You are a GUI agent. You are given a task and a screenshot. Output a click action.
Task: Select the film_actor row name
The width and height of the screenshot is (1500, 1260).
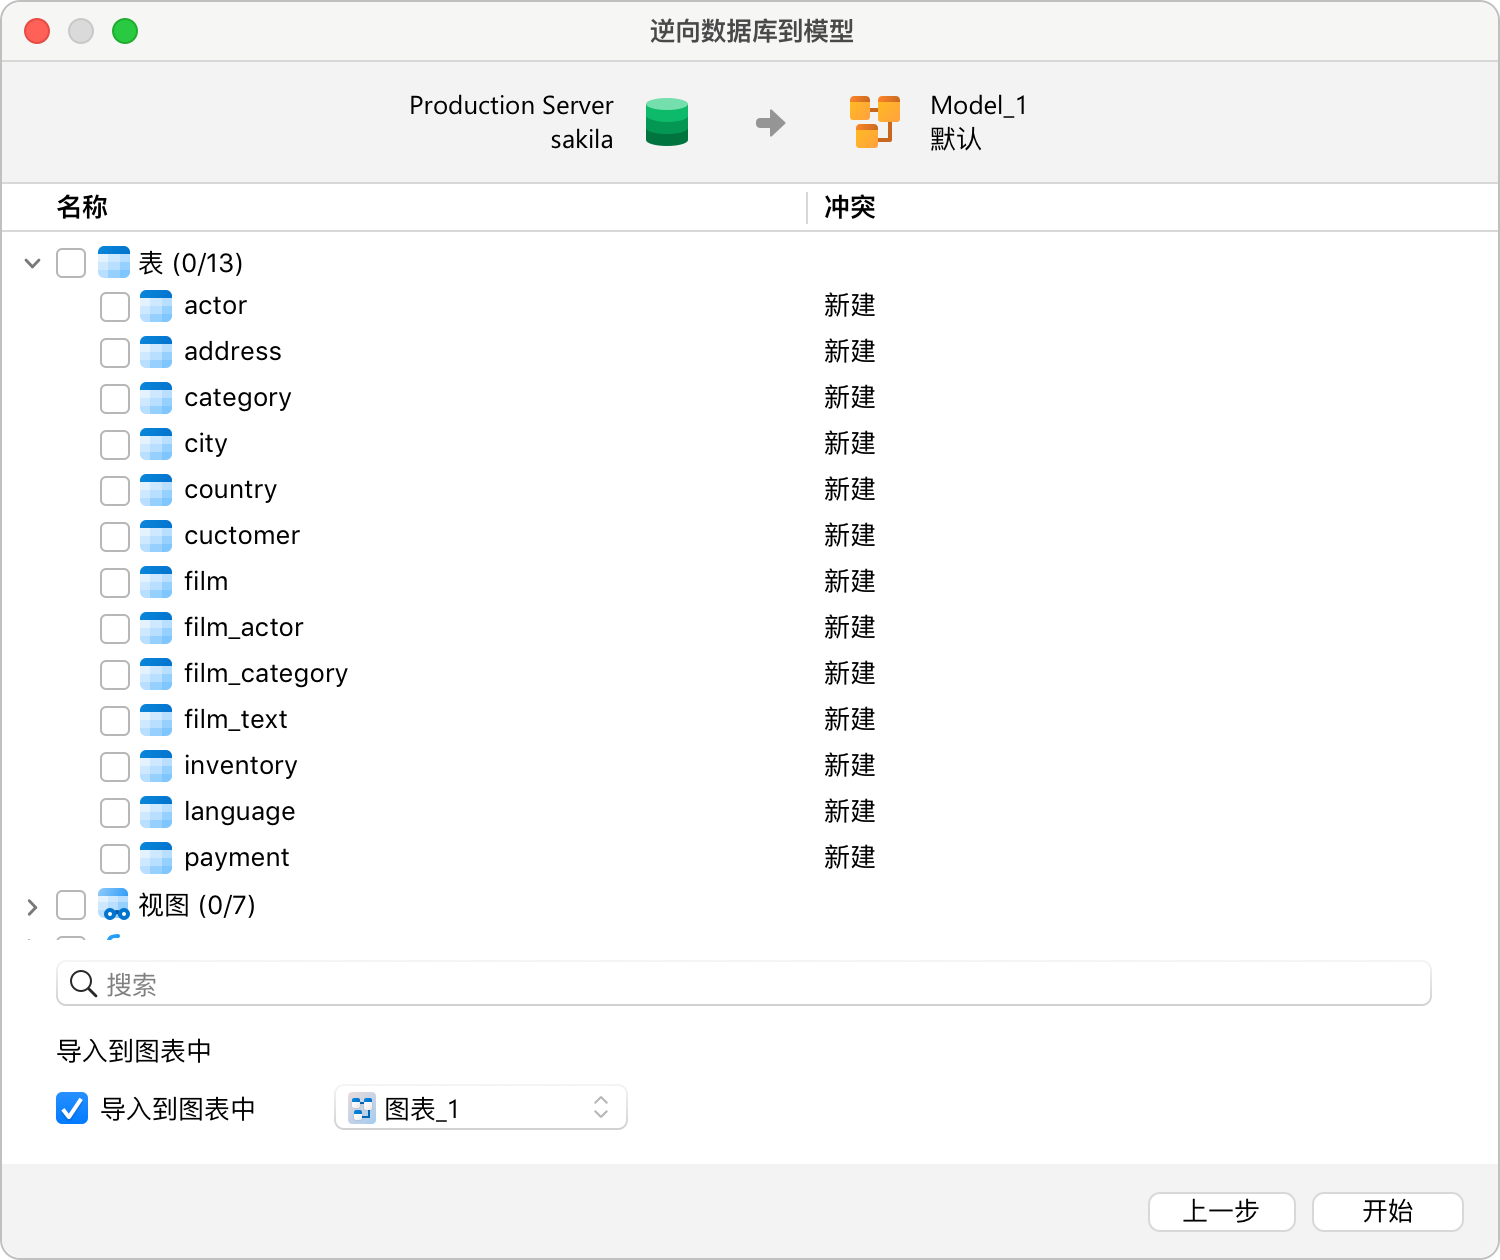tap(244, 627)
